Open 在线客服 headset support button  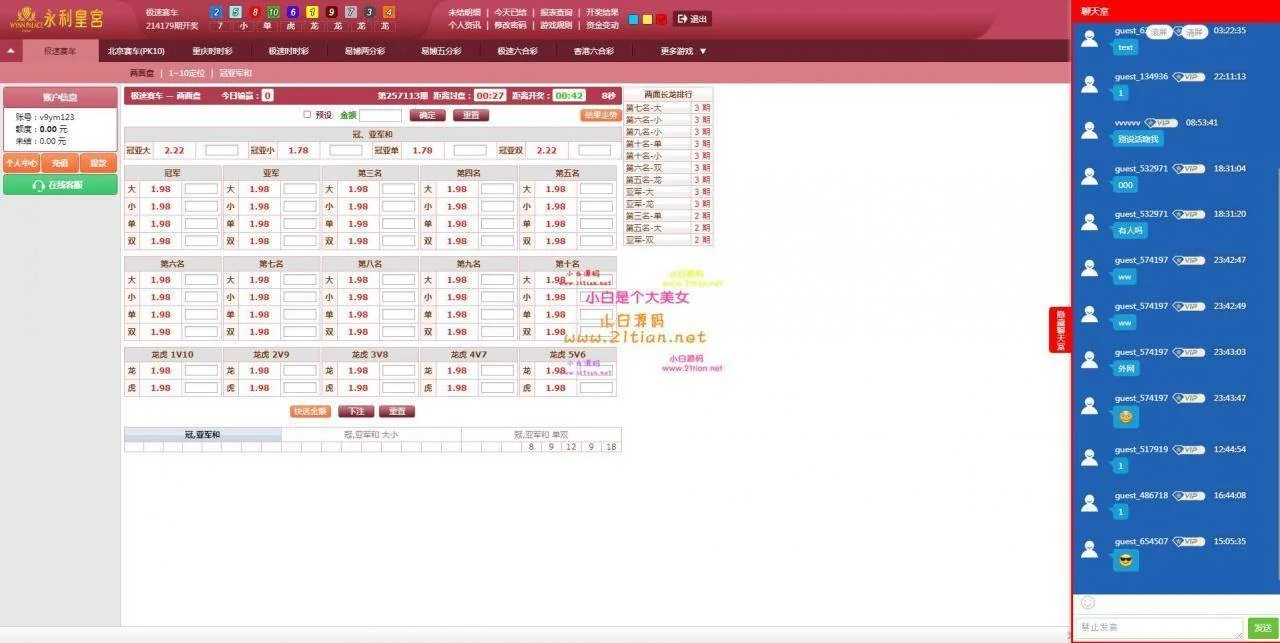point(60,185)
